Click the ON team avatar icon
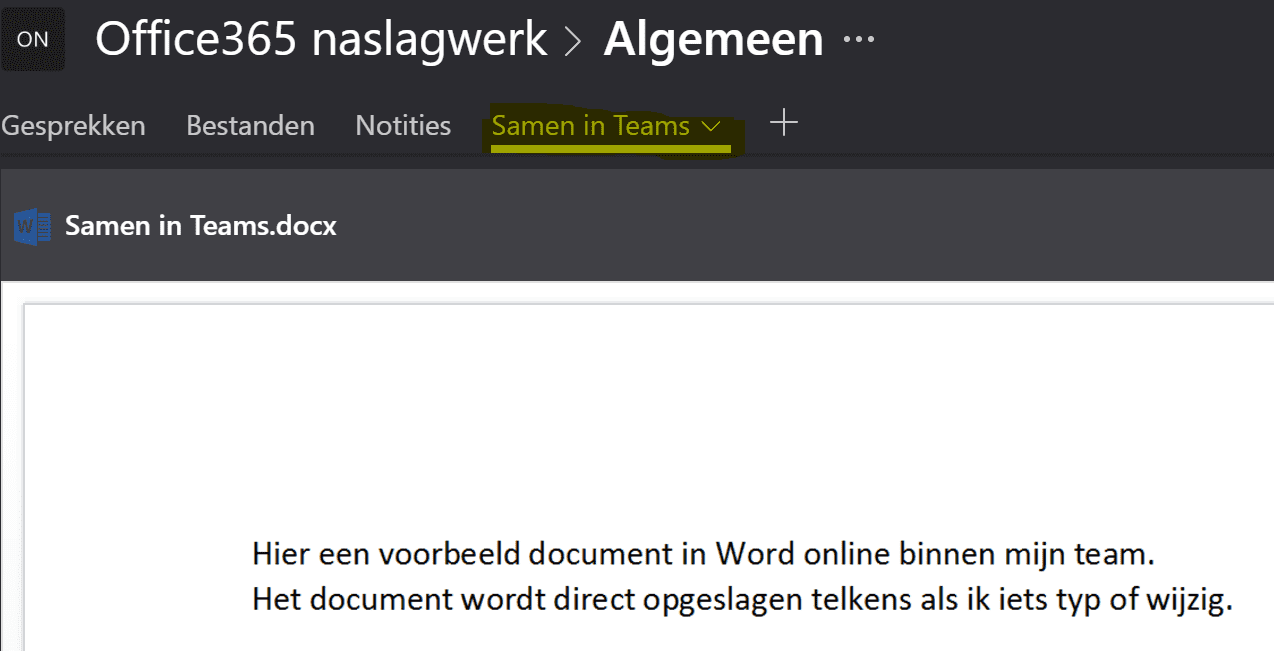1274x651 pixels. click(x=33, y=39)
